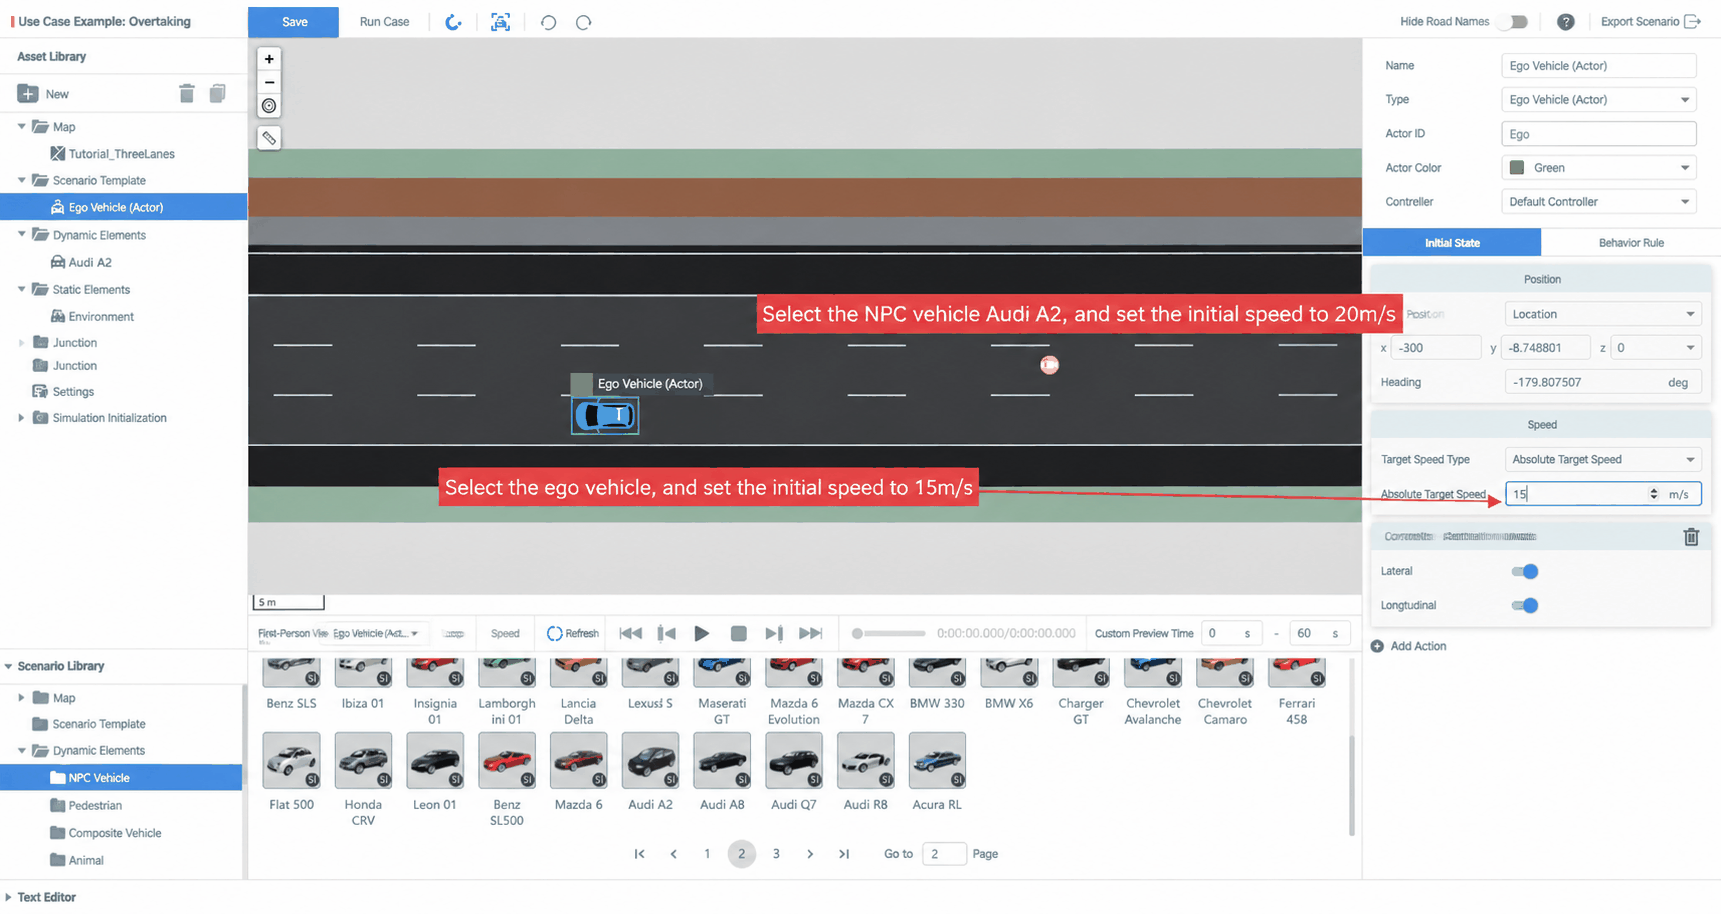The height and width of the screenshot is (914, 1721).
Task: Open the Position Location dropdown
Action: (x=1602, y=314)
